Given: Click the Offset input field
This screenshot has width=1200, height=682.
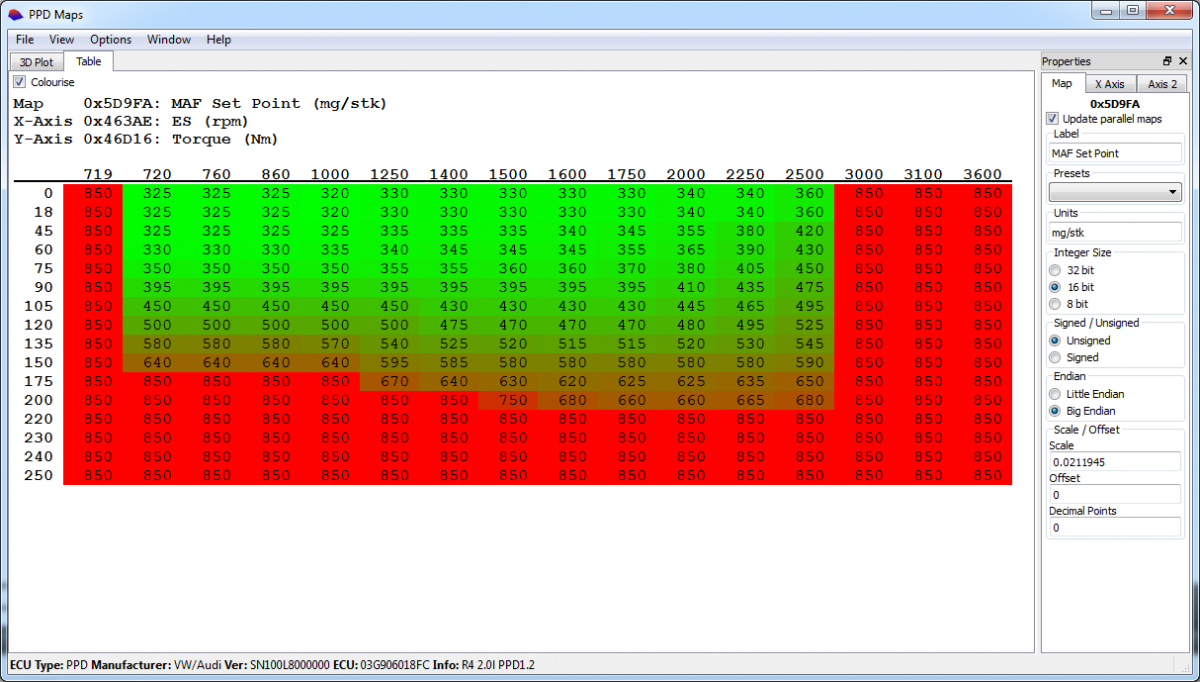Looking at the screenshot, I should click(1115, 495).
